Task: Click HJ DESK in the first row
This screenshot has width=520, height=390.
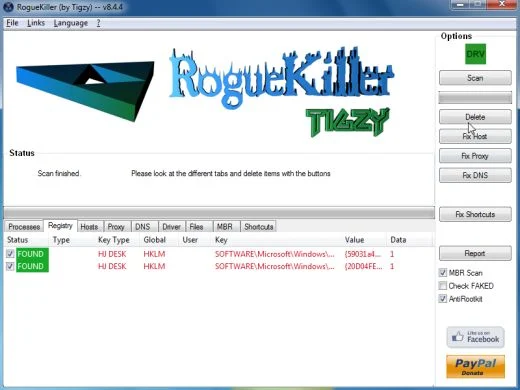Action: (x=112, y=254)
